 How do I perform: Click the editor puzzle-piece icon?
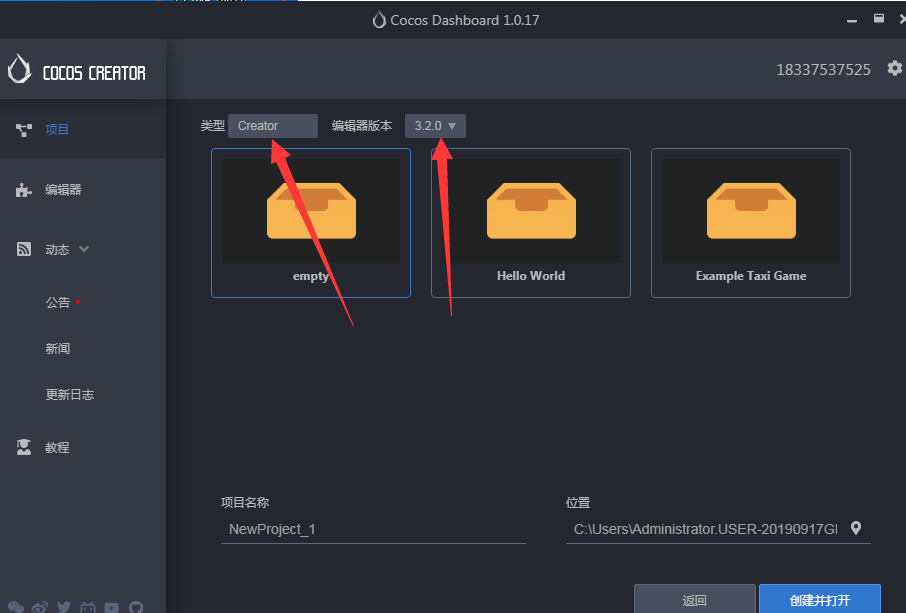pos(24,190)
